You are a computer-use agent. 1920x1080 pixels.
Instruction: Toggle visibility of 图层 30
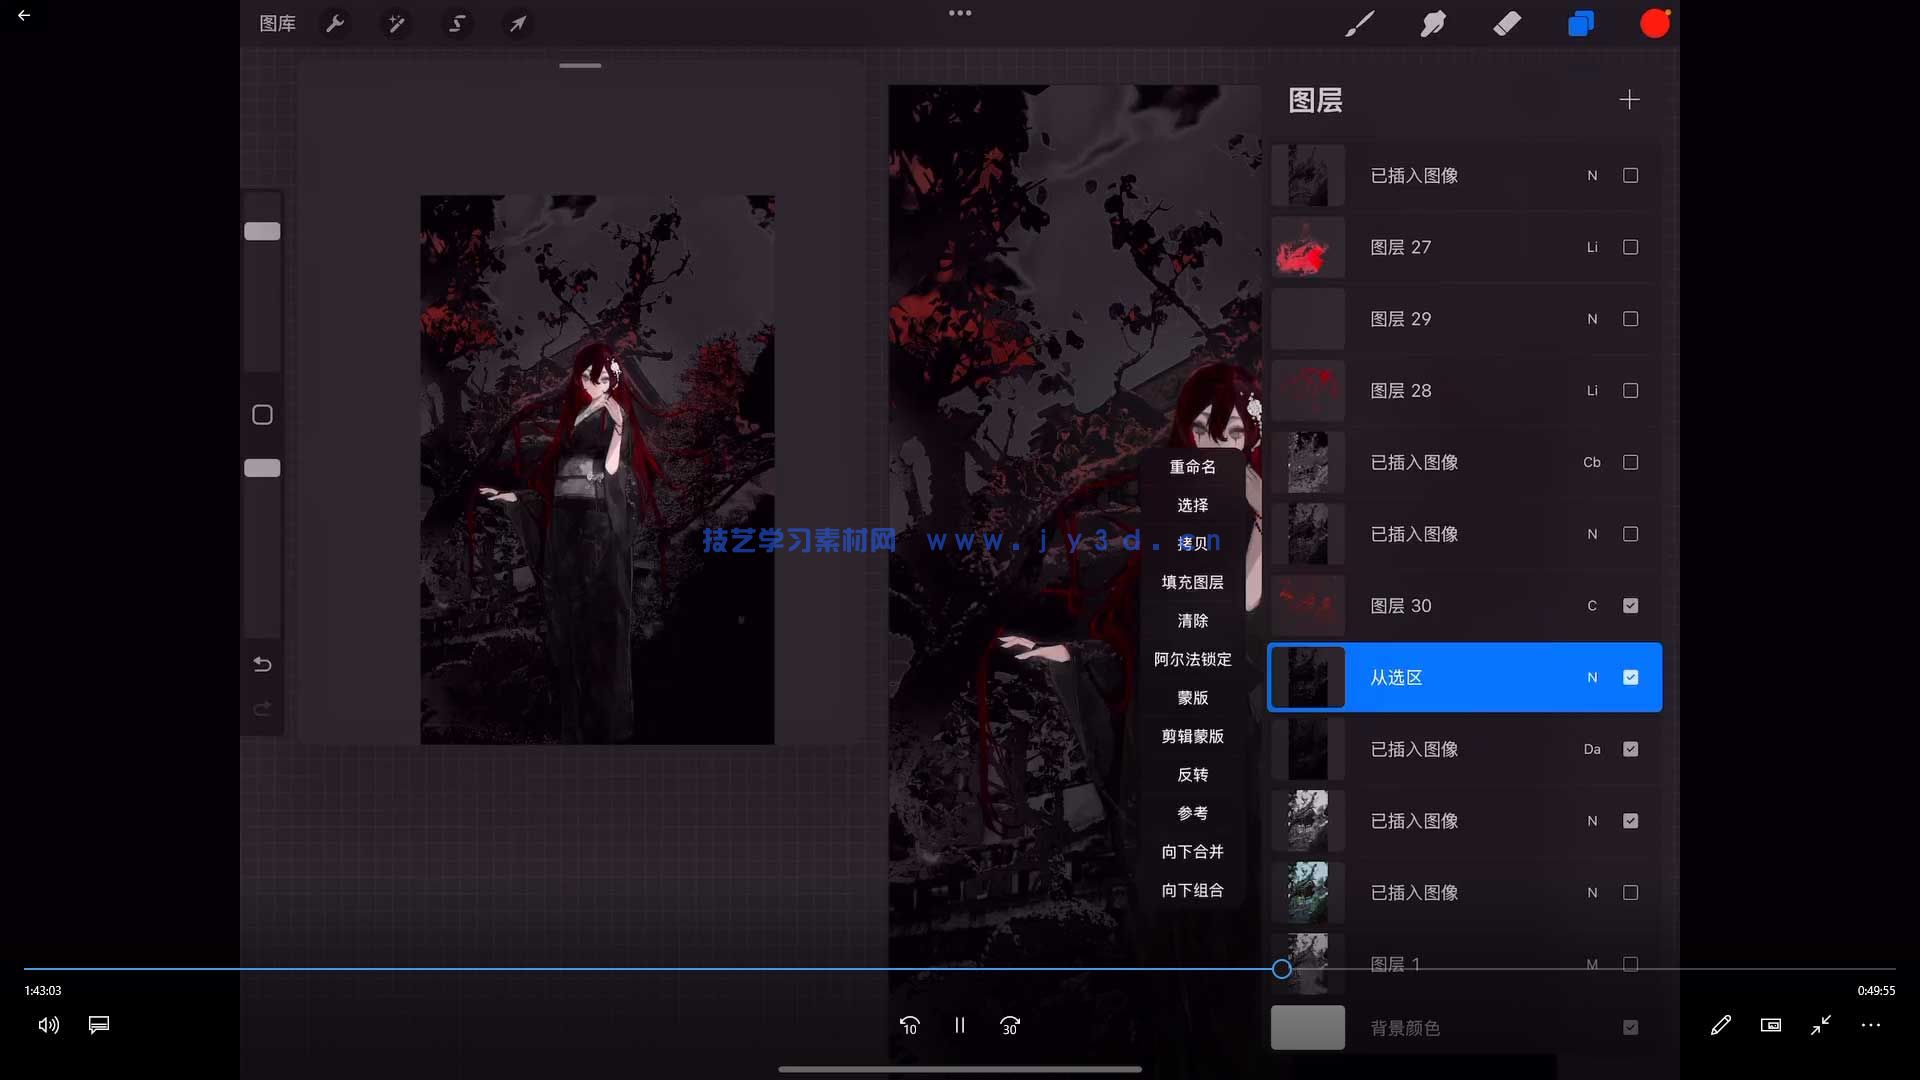pos(1631,605)
